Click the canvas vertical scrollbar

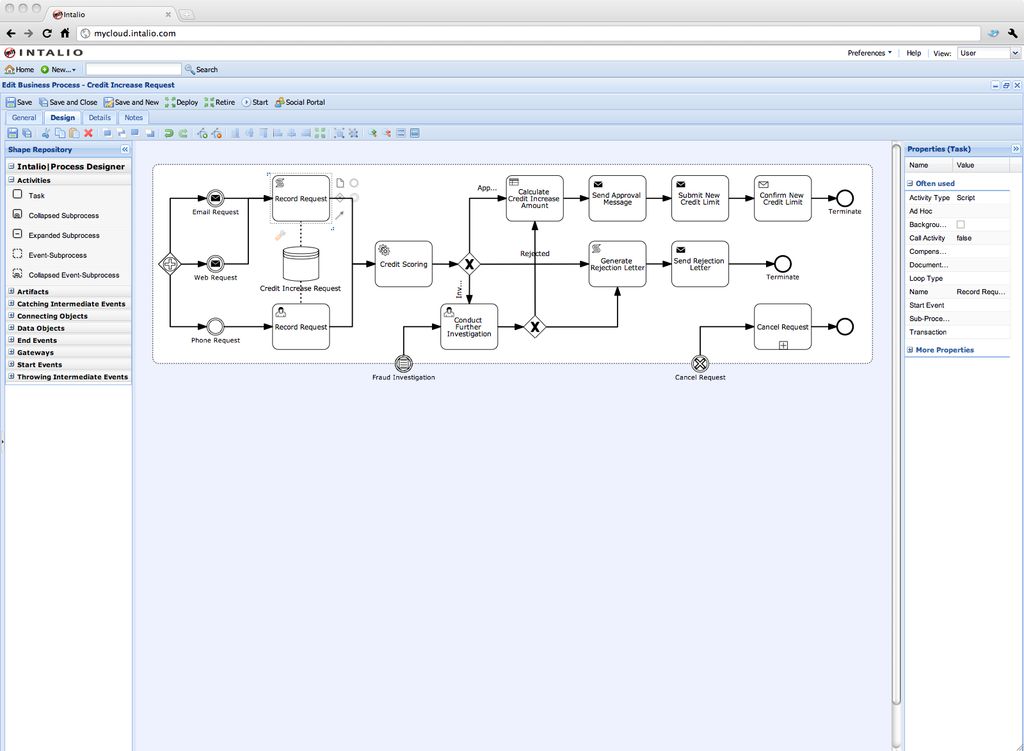click(x=897, y=424)
